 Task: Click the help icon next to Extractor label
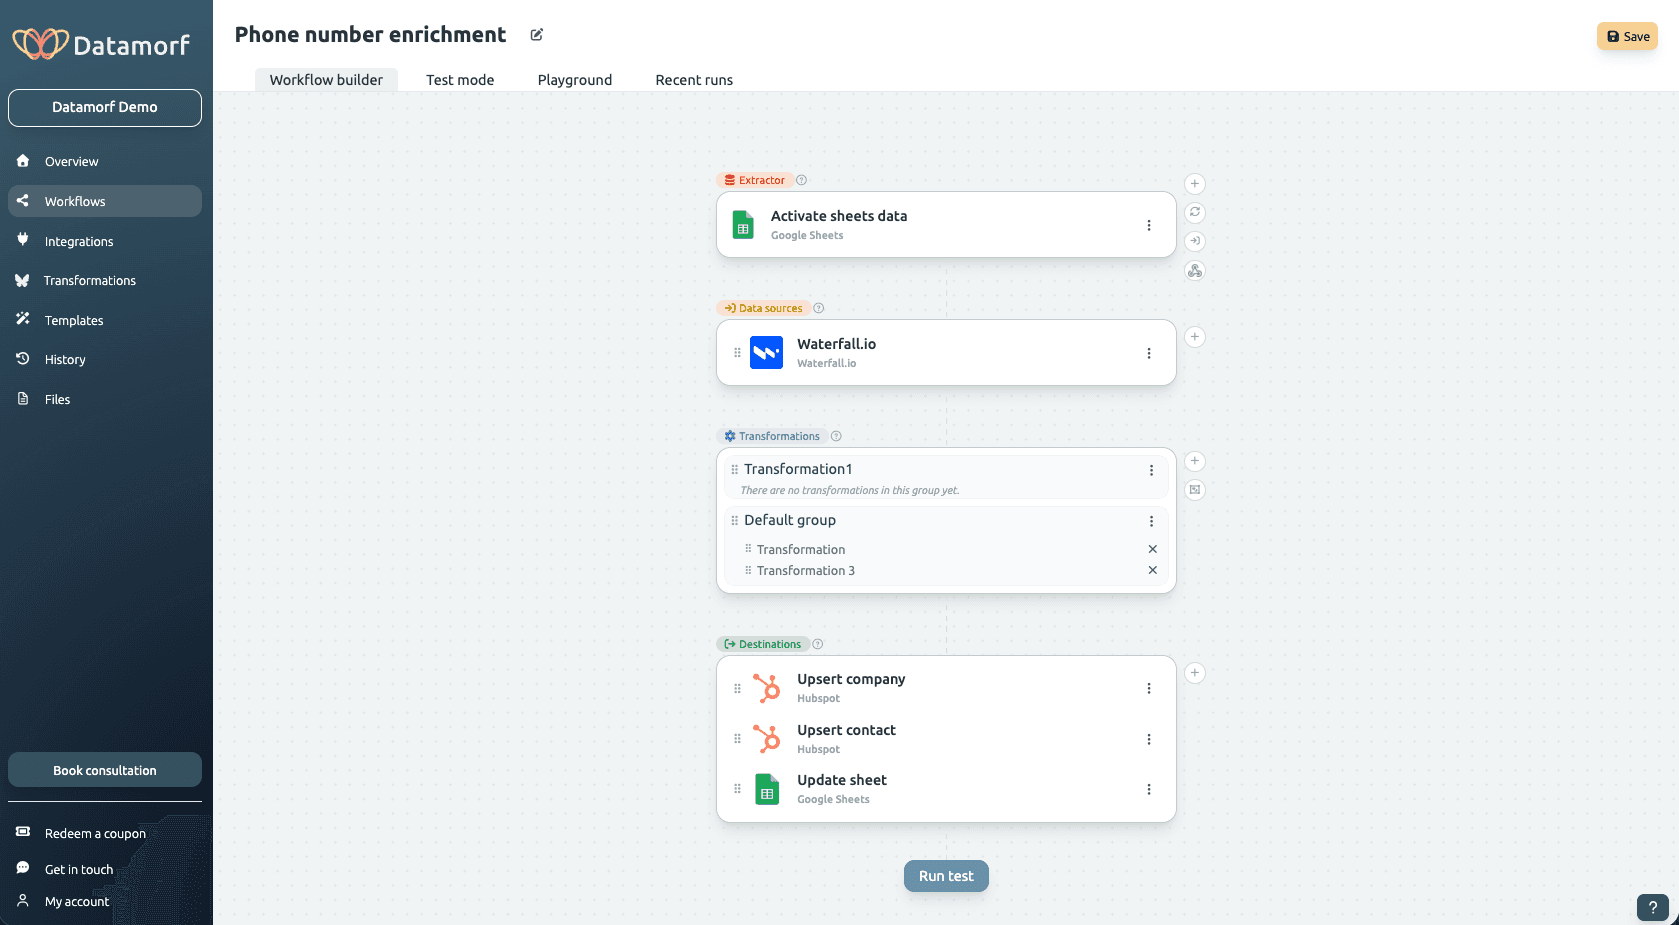(801, 180)
